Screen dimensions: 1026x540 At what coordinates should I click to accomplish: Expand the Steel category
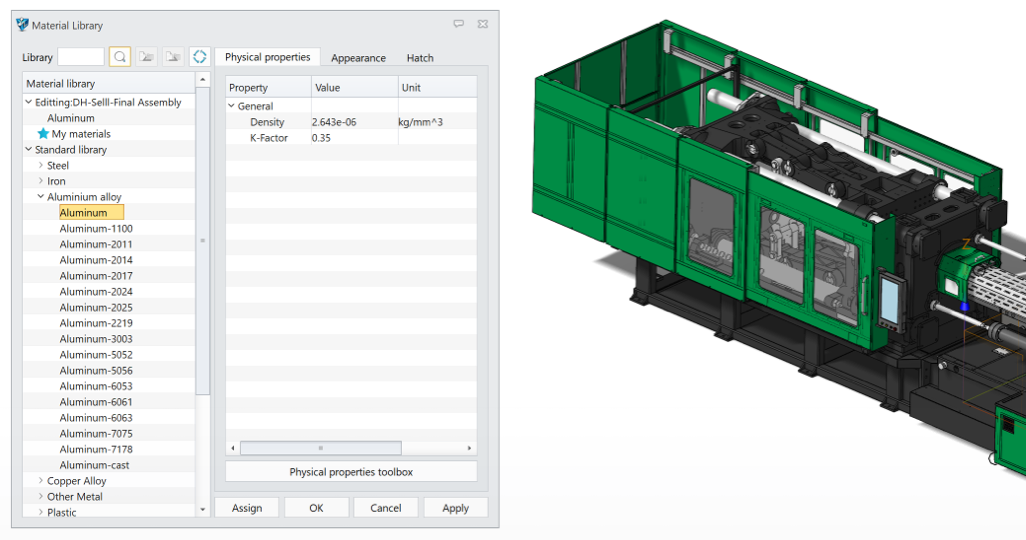[x=41, y=166]
